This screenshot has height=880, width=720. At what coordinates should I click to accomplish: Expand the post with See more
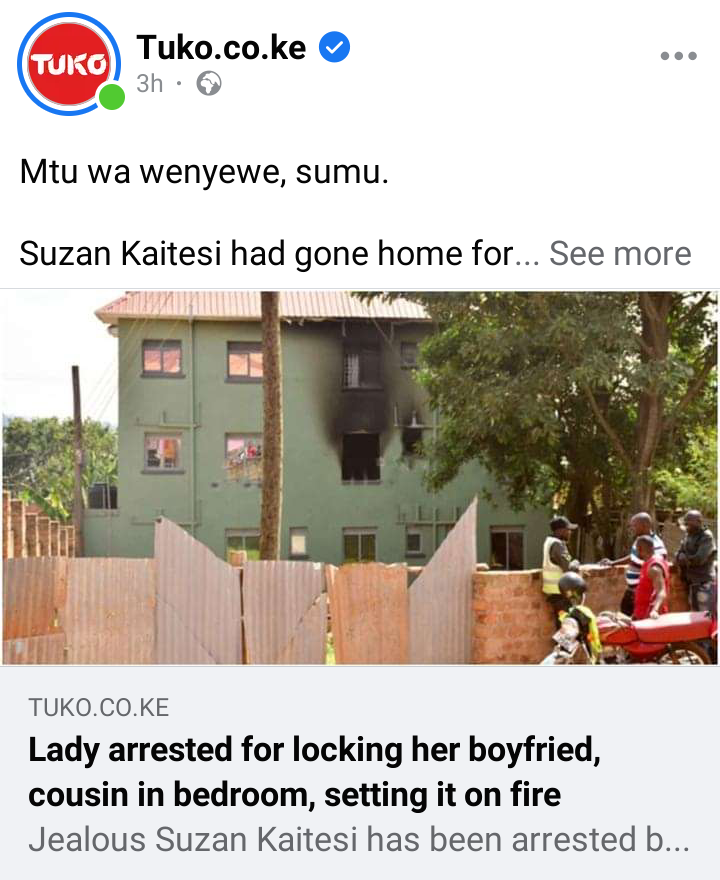click(x=620, y=253)
